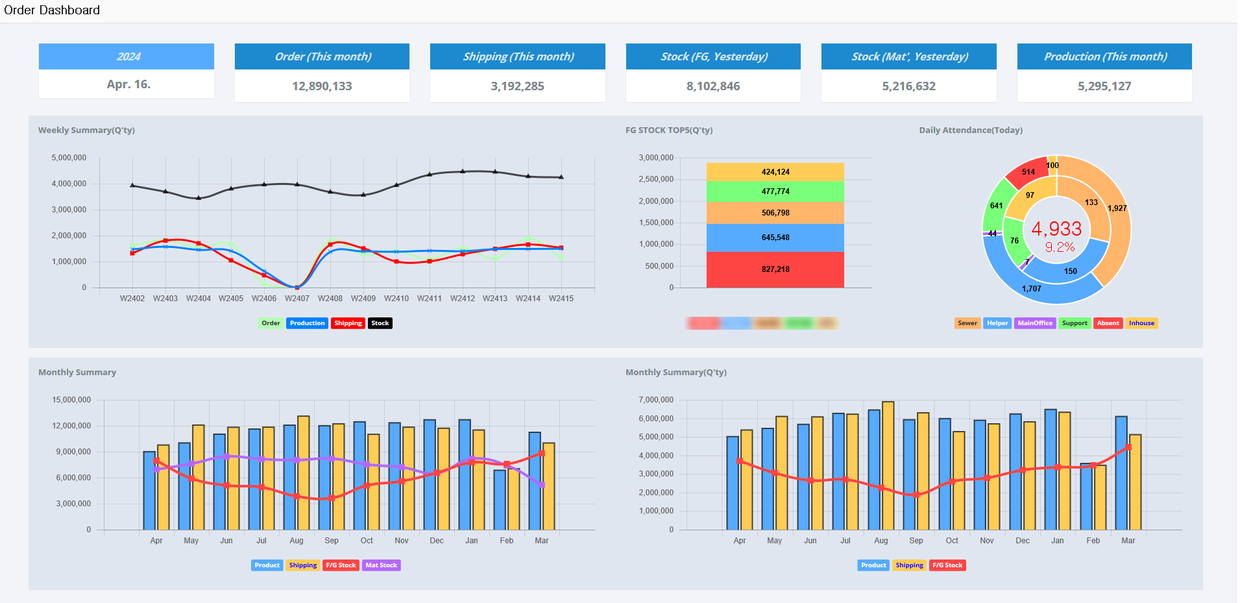Click the 5,295,127 production value
Screen dimensions: 1240x603
(1105, 86)
